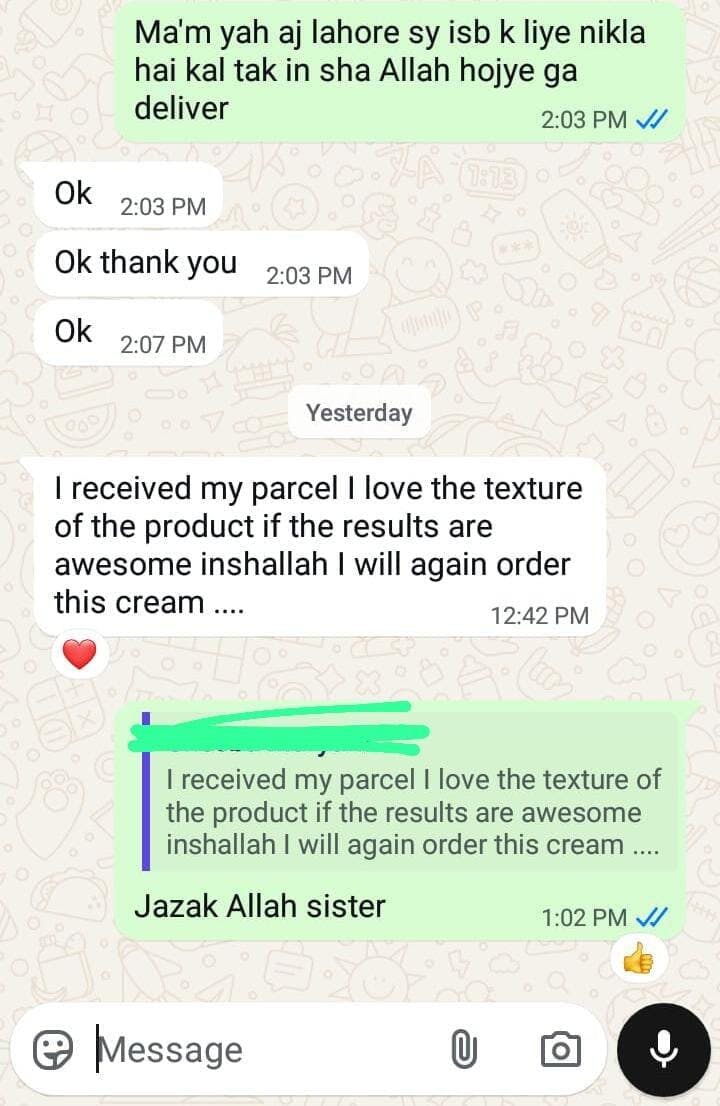Open the camera from message bar
The width and height of the screenshot is (720, 1106).
click(561, 1050)
